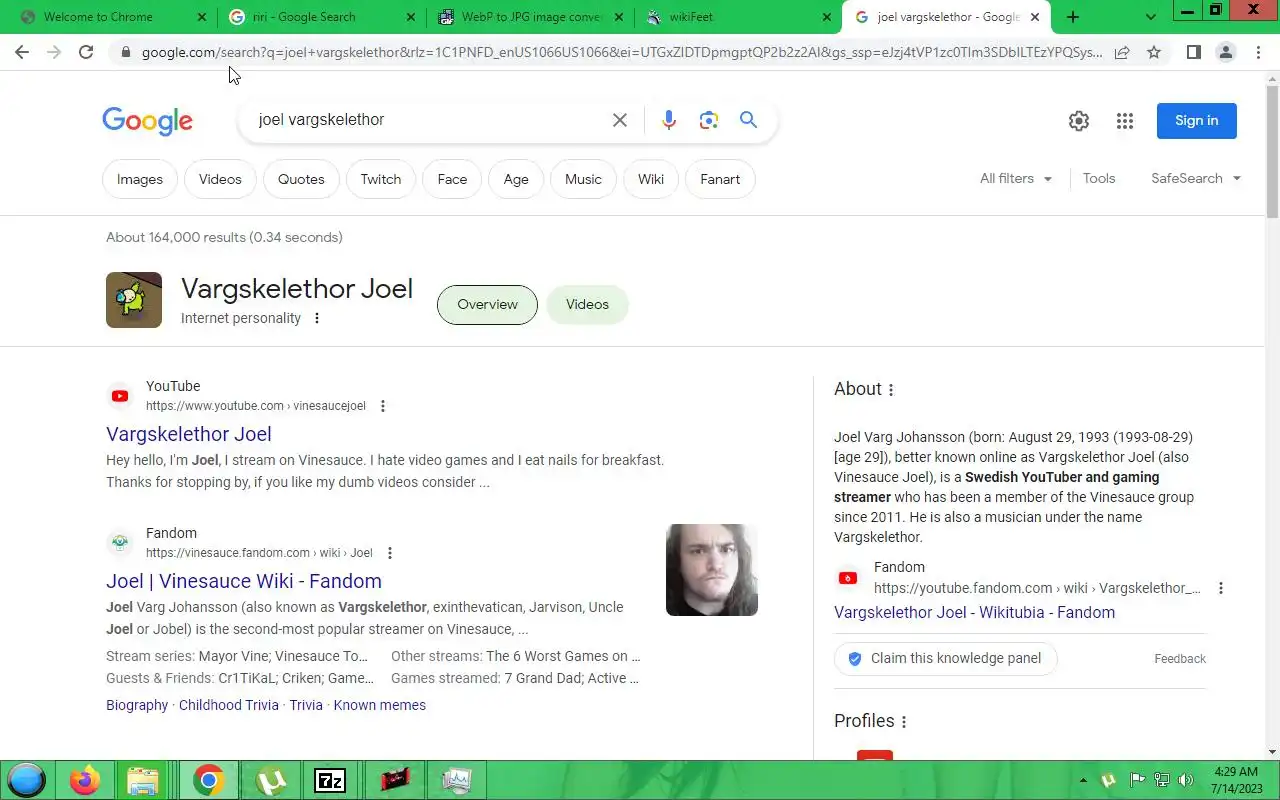The height and width of the screenshot is (800, 1280).
Task: Open Chrome side panel
Action: [1193, 52]
